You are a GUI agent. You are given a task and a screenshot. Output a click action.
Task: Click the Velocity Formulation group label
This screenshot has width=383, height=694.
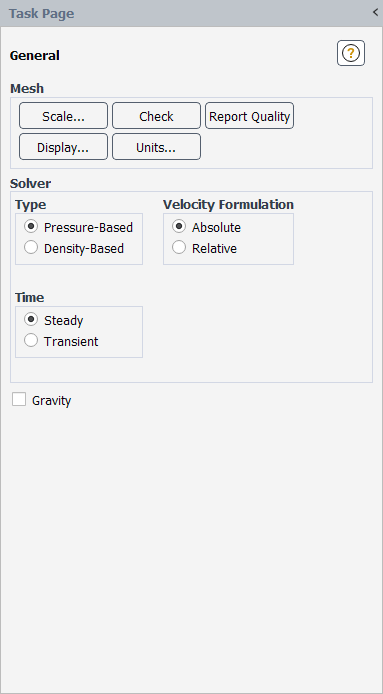click(228, 204)
